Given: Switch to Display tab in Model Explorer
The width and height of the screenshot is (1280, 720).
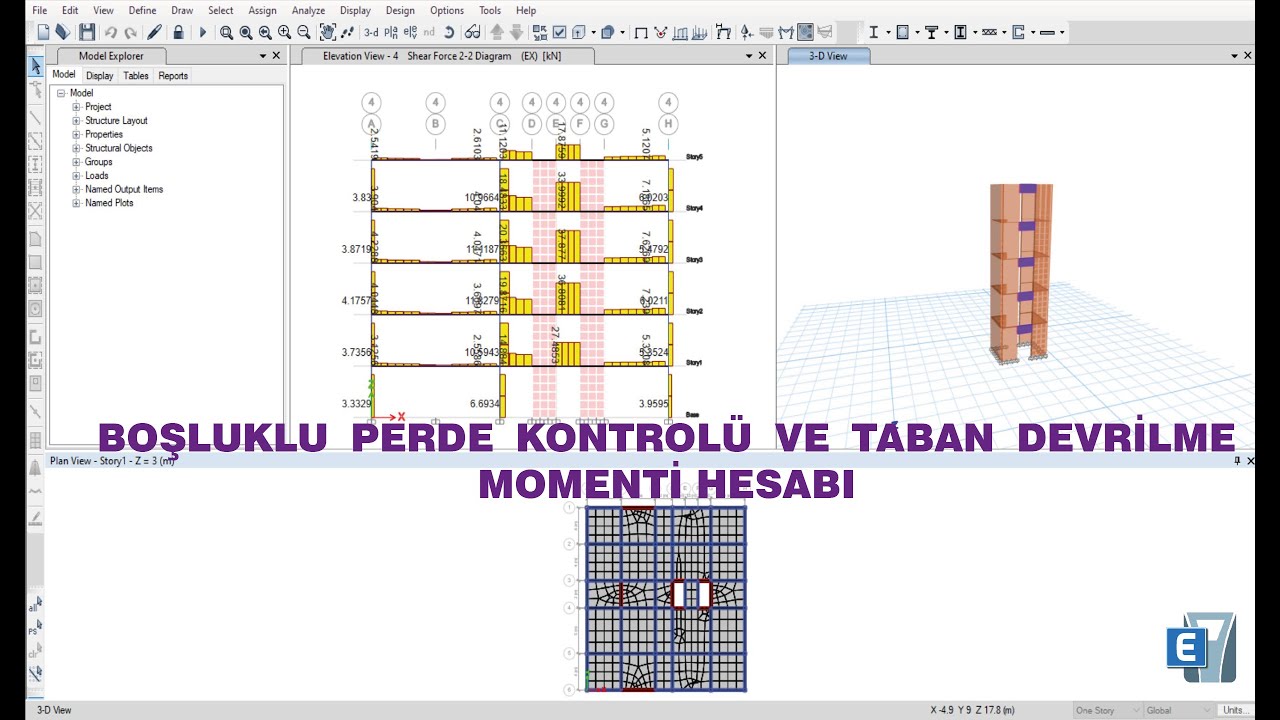Looking at the screenshot, I should pos(99,75).
